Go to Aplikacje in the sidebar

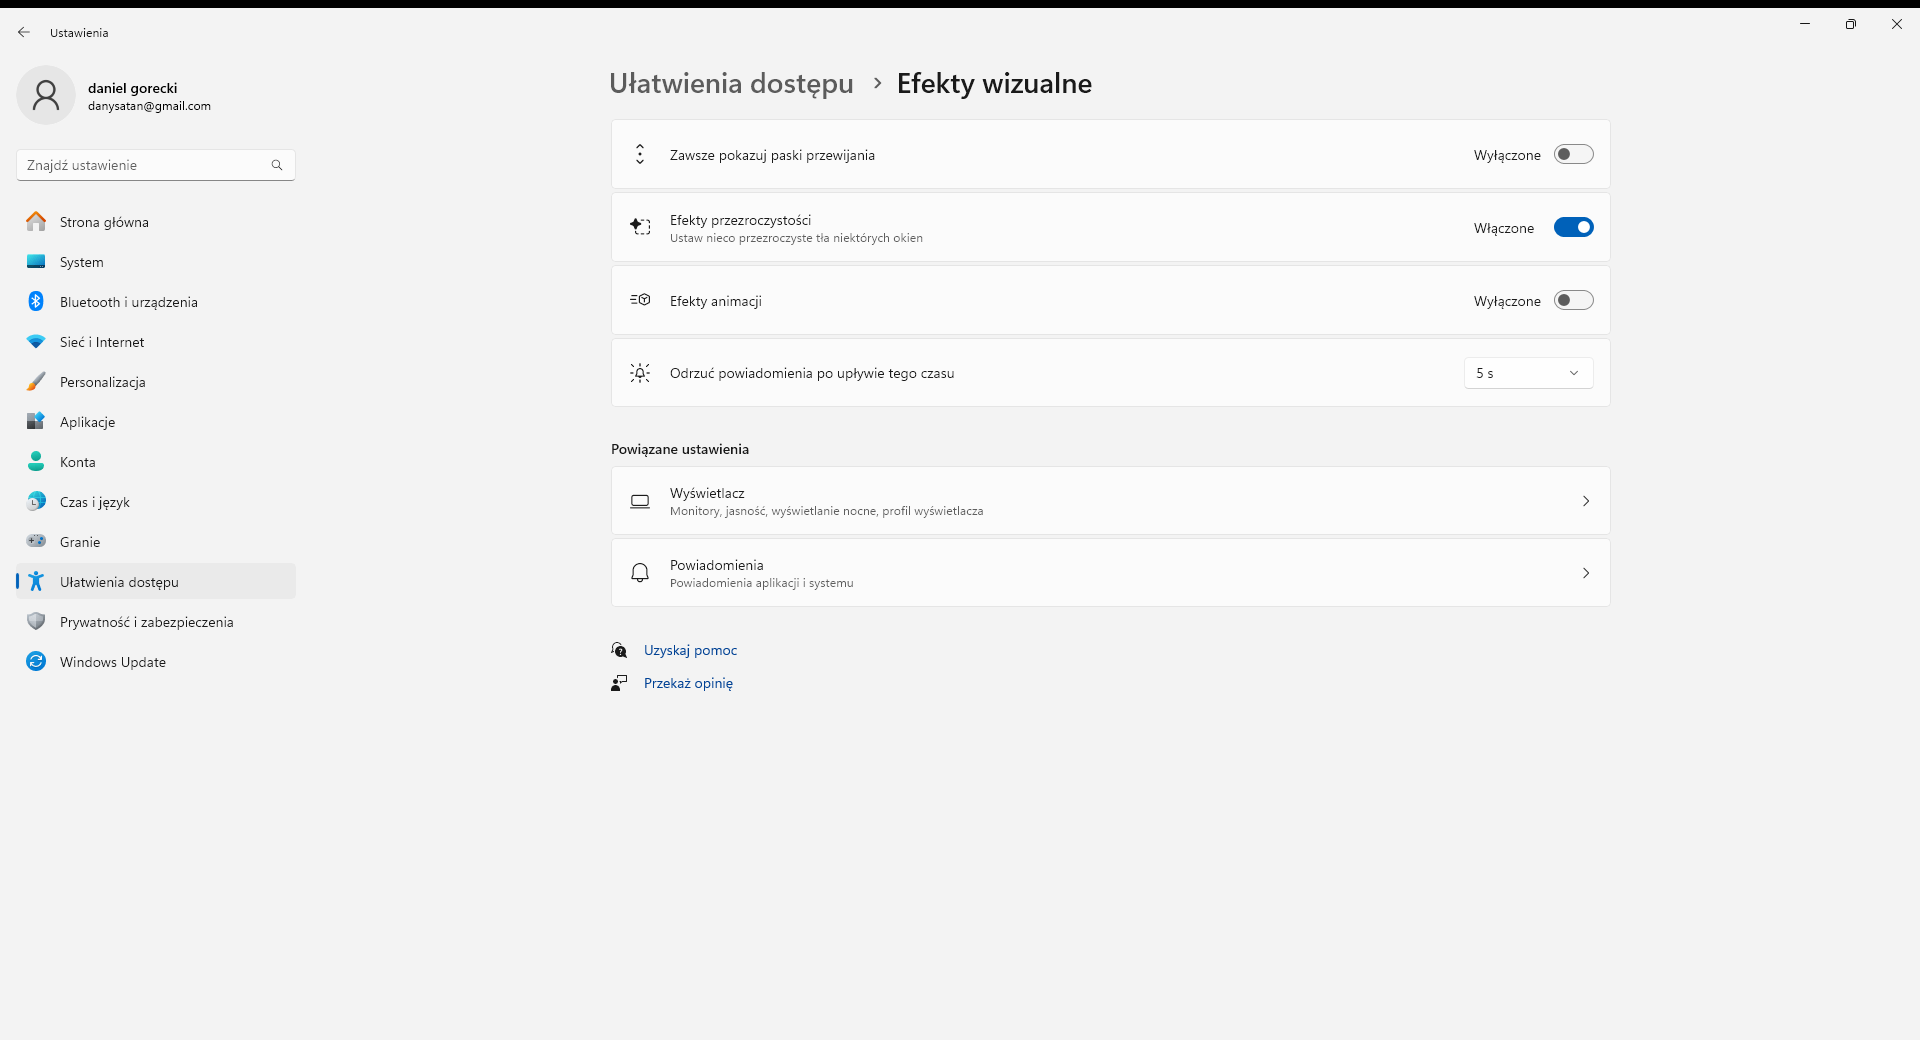(88, 422)
